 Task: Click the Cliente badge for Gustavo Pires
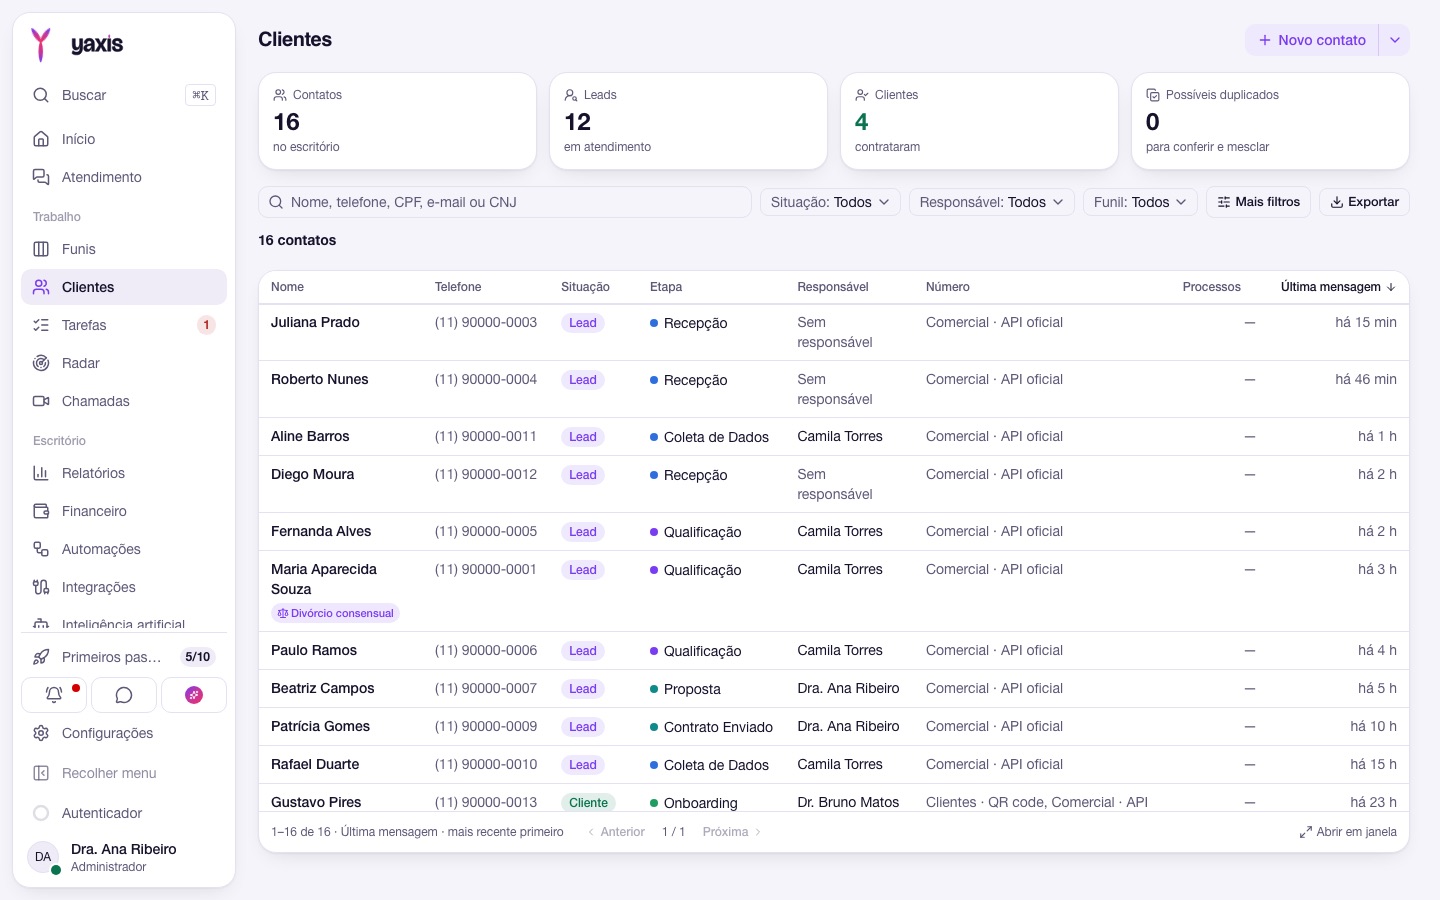[x=588, y=803]
